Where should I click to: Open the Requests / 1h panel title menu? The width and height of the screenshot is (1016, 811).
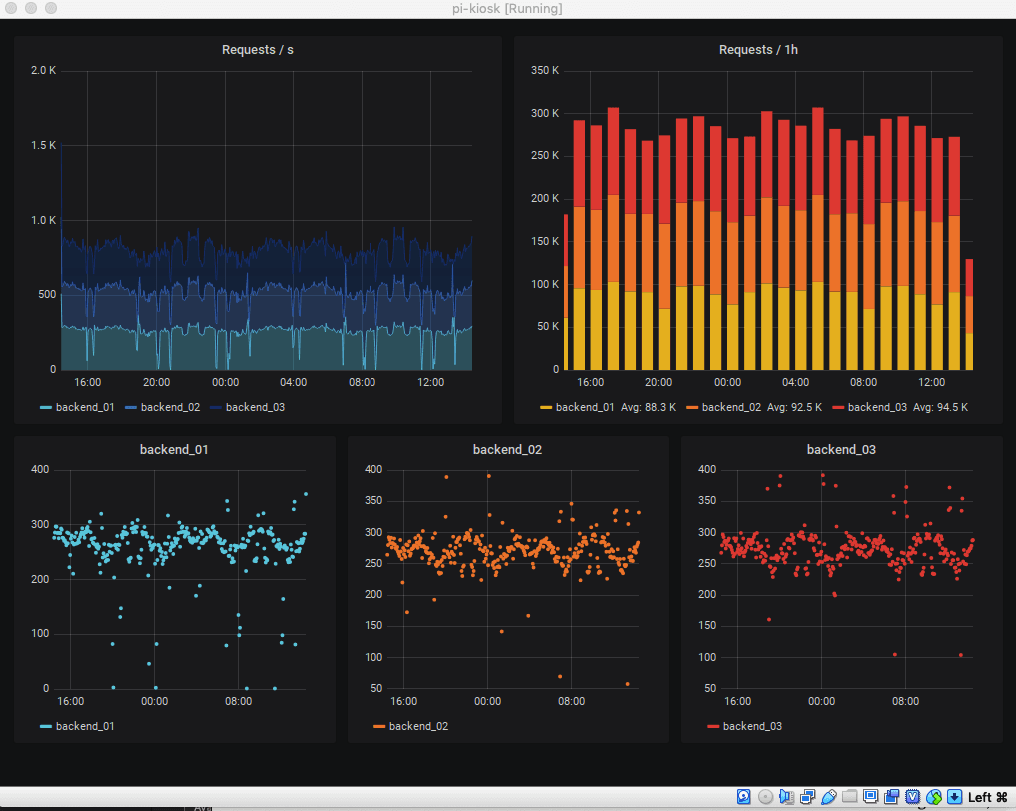(x=758, y=50)
